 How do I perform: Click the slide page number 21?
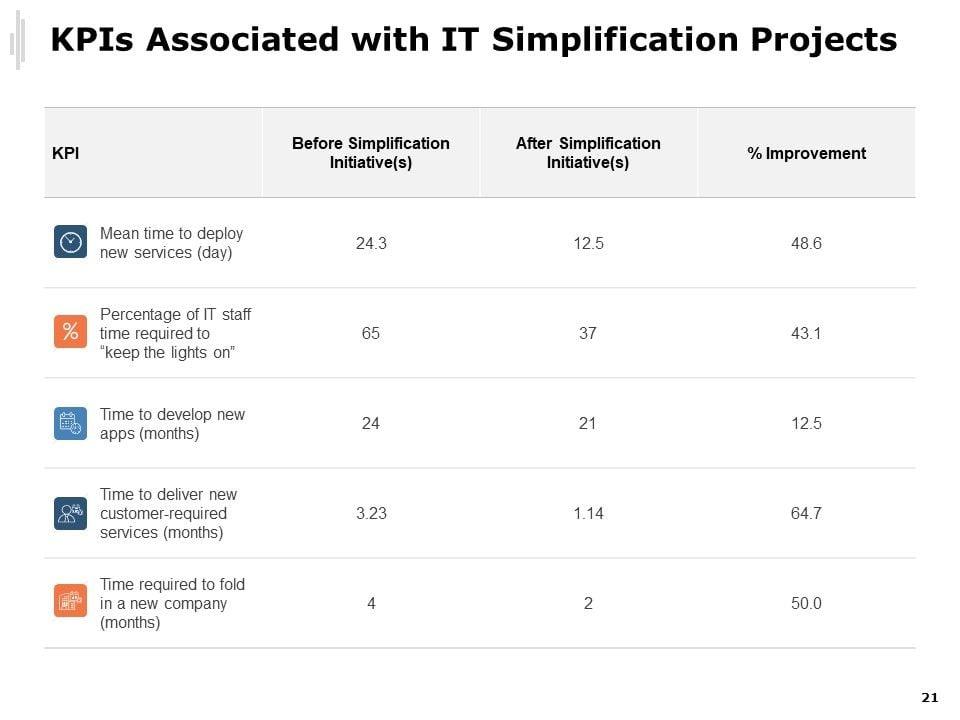point(930,698)
